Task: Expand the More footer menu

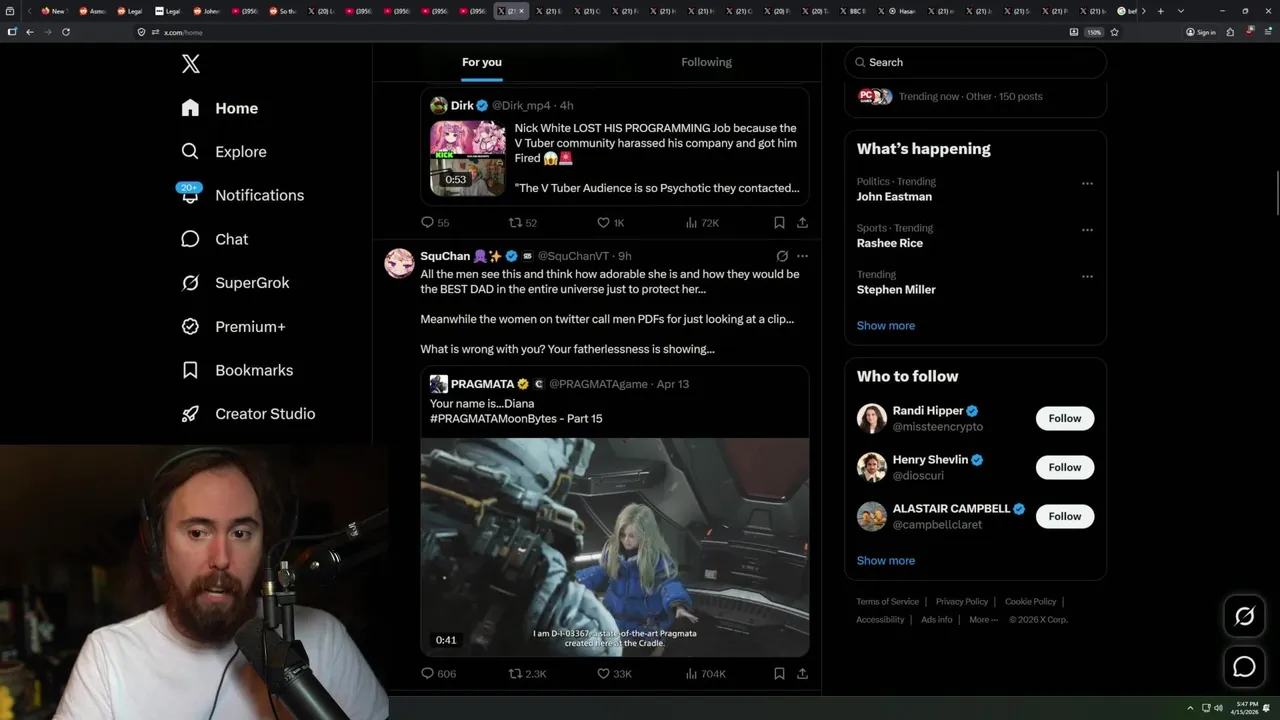Action: tap(982, 620)
